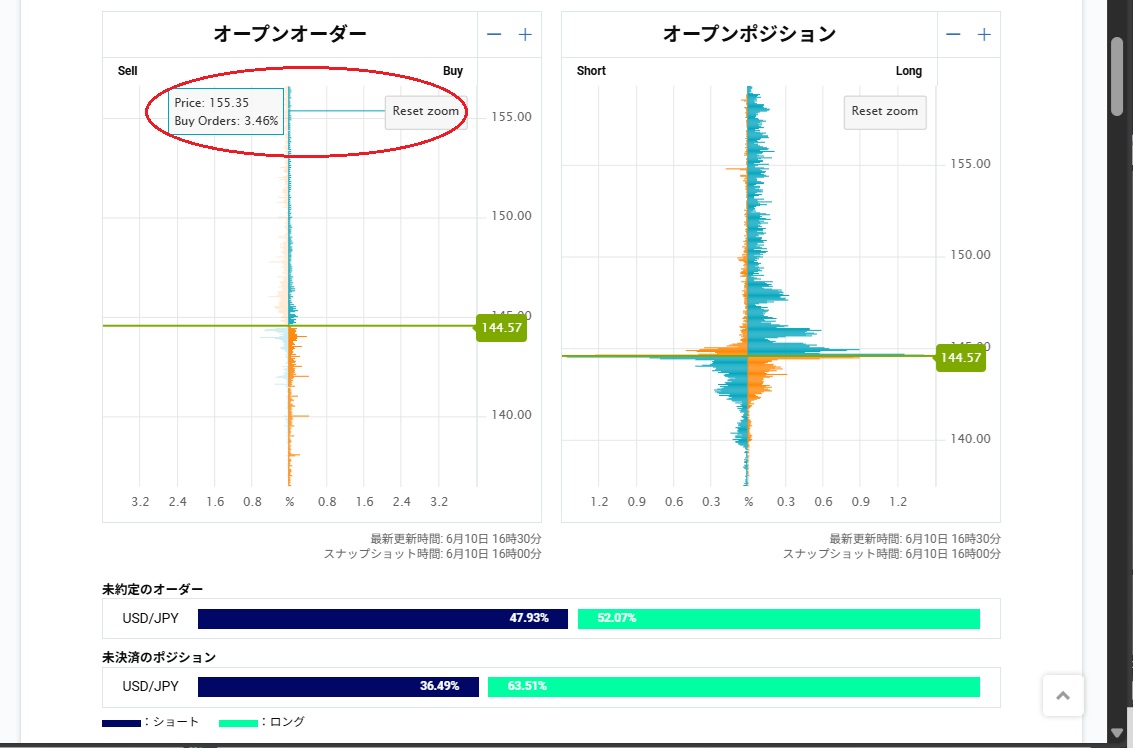Click the 144.57 price marker on positions chart
Viewport: 1133px width, 748px height.
[x=960, y=358]
